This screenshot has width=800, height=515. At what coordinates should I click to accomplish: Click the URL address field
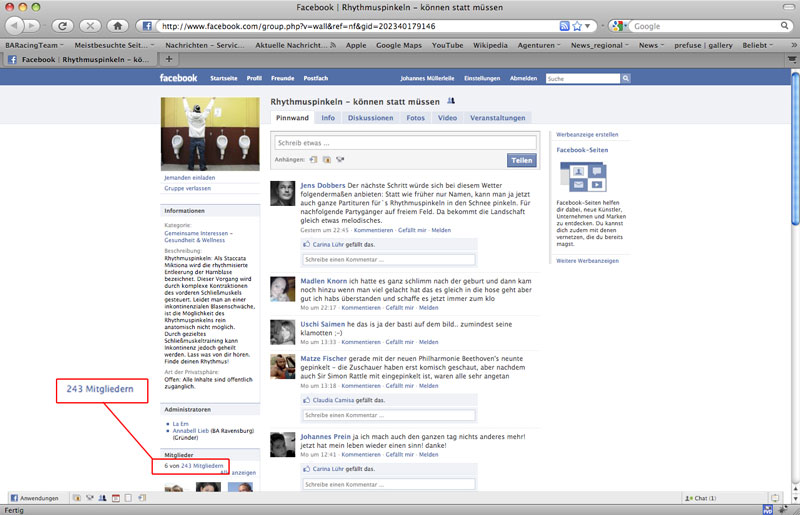(357, 26)
